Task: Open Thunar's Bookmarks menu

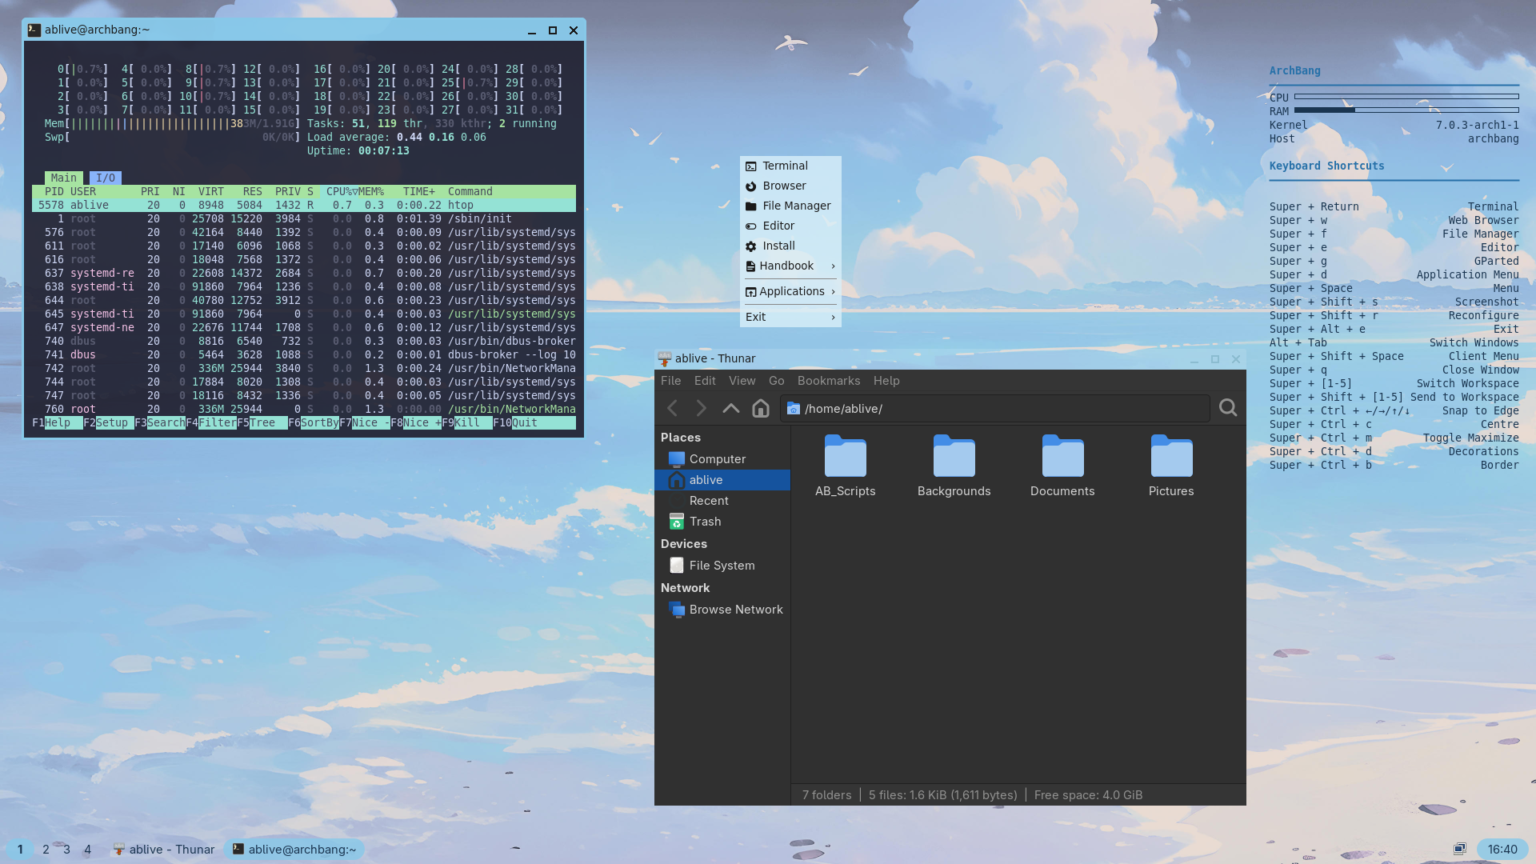Action: 829,381
